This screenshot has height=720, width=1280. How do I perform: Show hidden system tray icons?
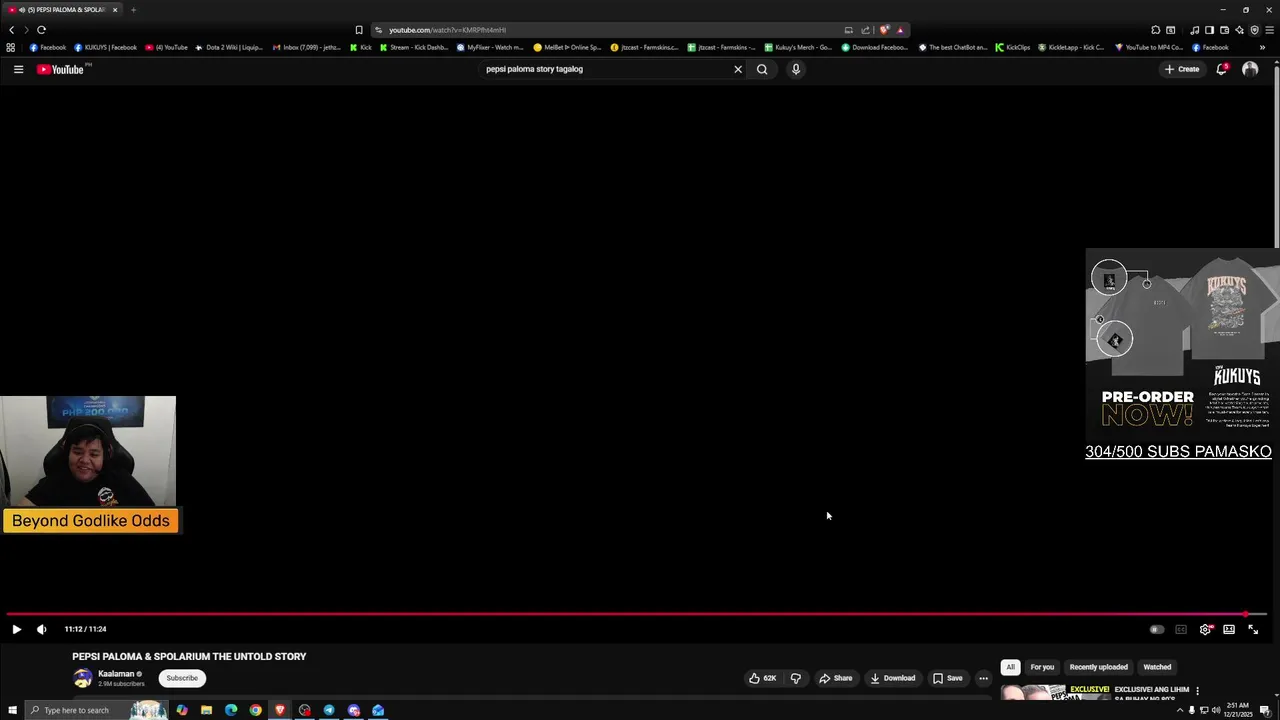(x=1179, y=710)
